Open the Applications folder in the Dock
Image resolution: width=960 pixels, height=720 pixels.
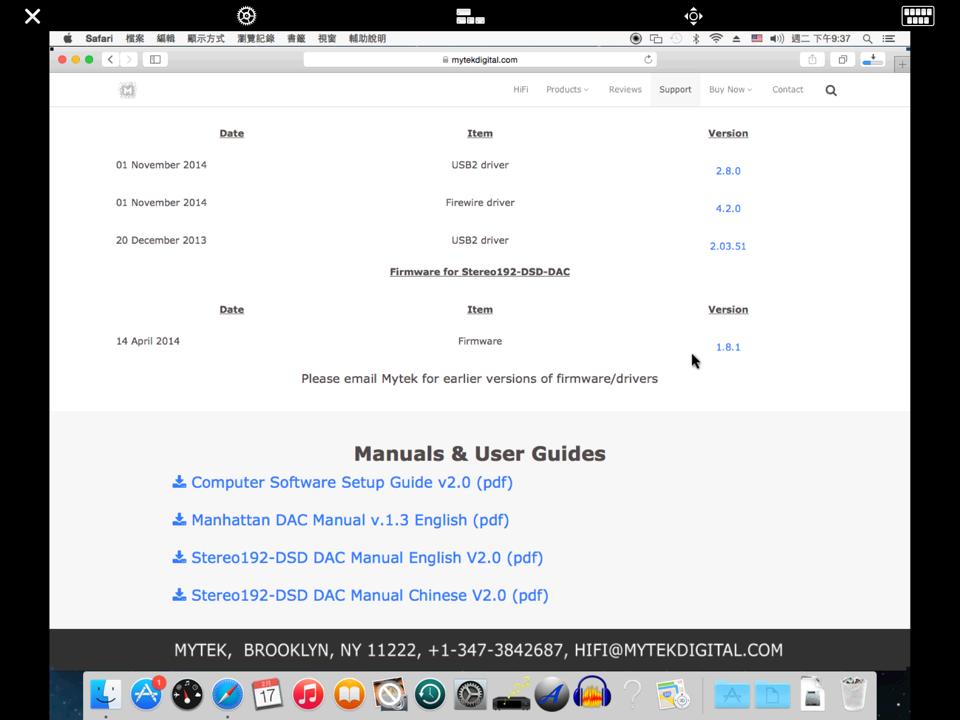pos(732,694)
